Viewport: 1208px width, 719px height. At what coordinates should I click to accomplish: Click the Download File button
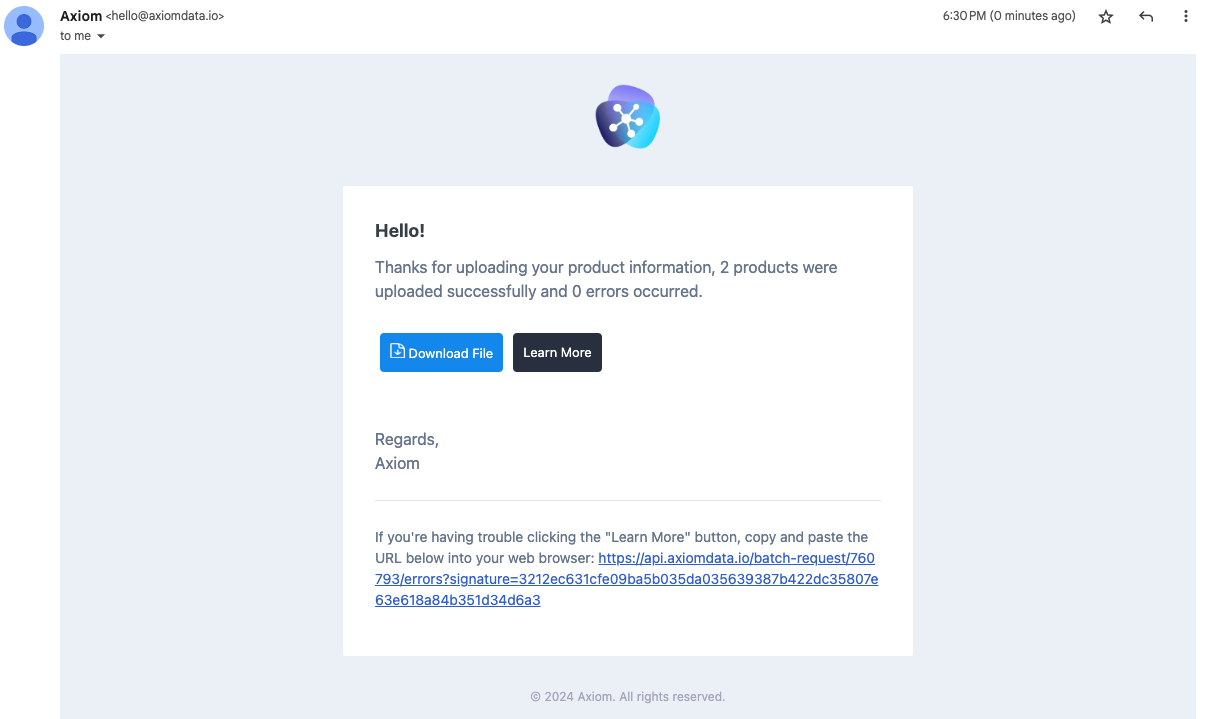pyautogui.click(x=441, y=352)
